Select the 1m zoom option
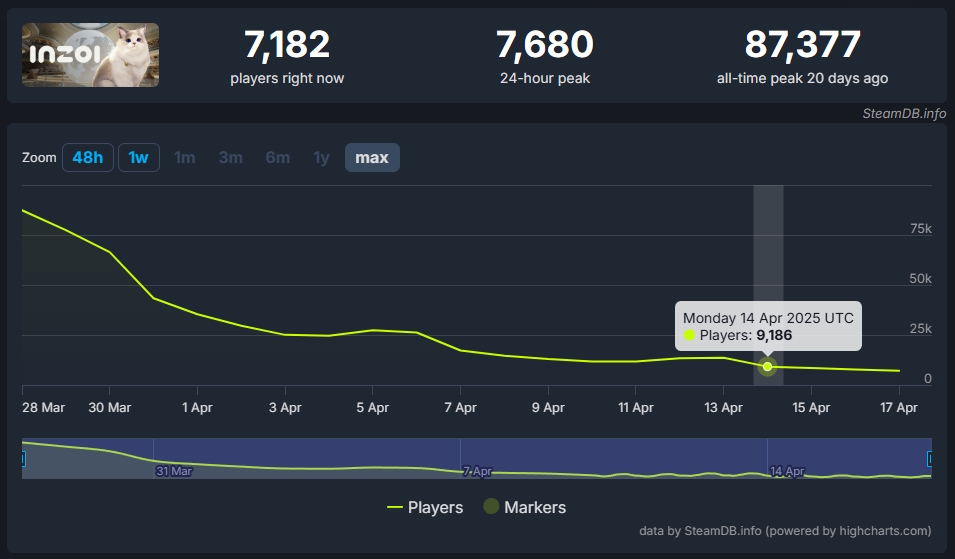Screen dimensions: 955x559 point(184,158)
